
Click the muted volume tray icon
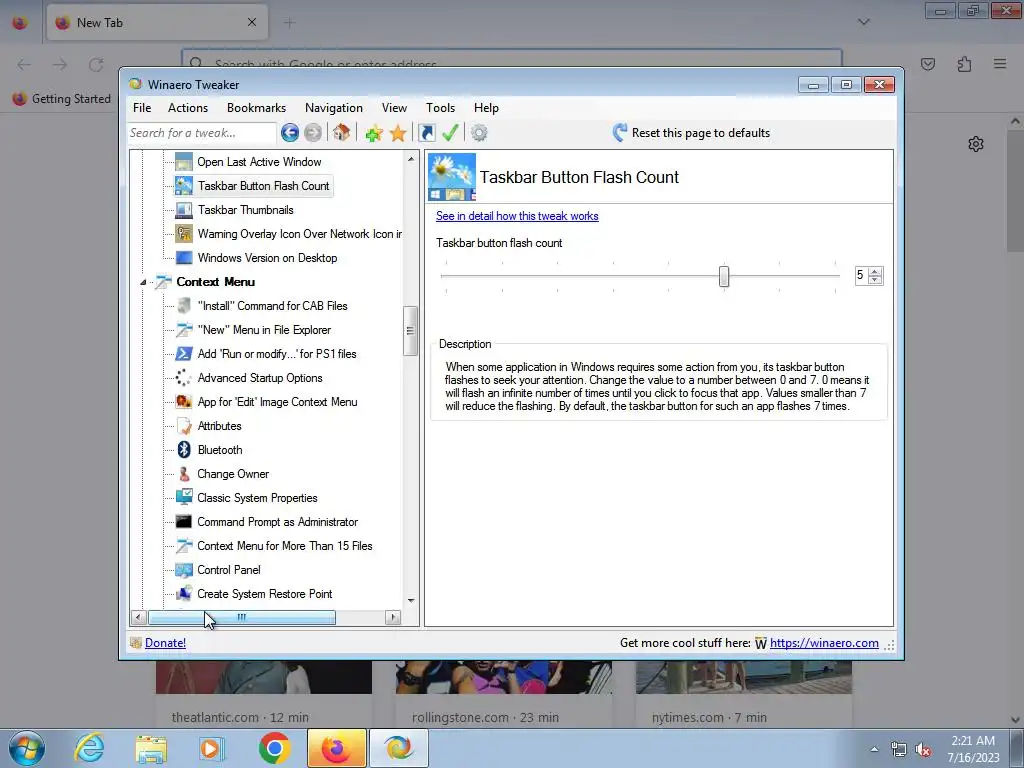pos(923,749)
